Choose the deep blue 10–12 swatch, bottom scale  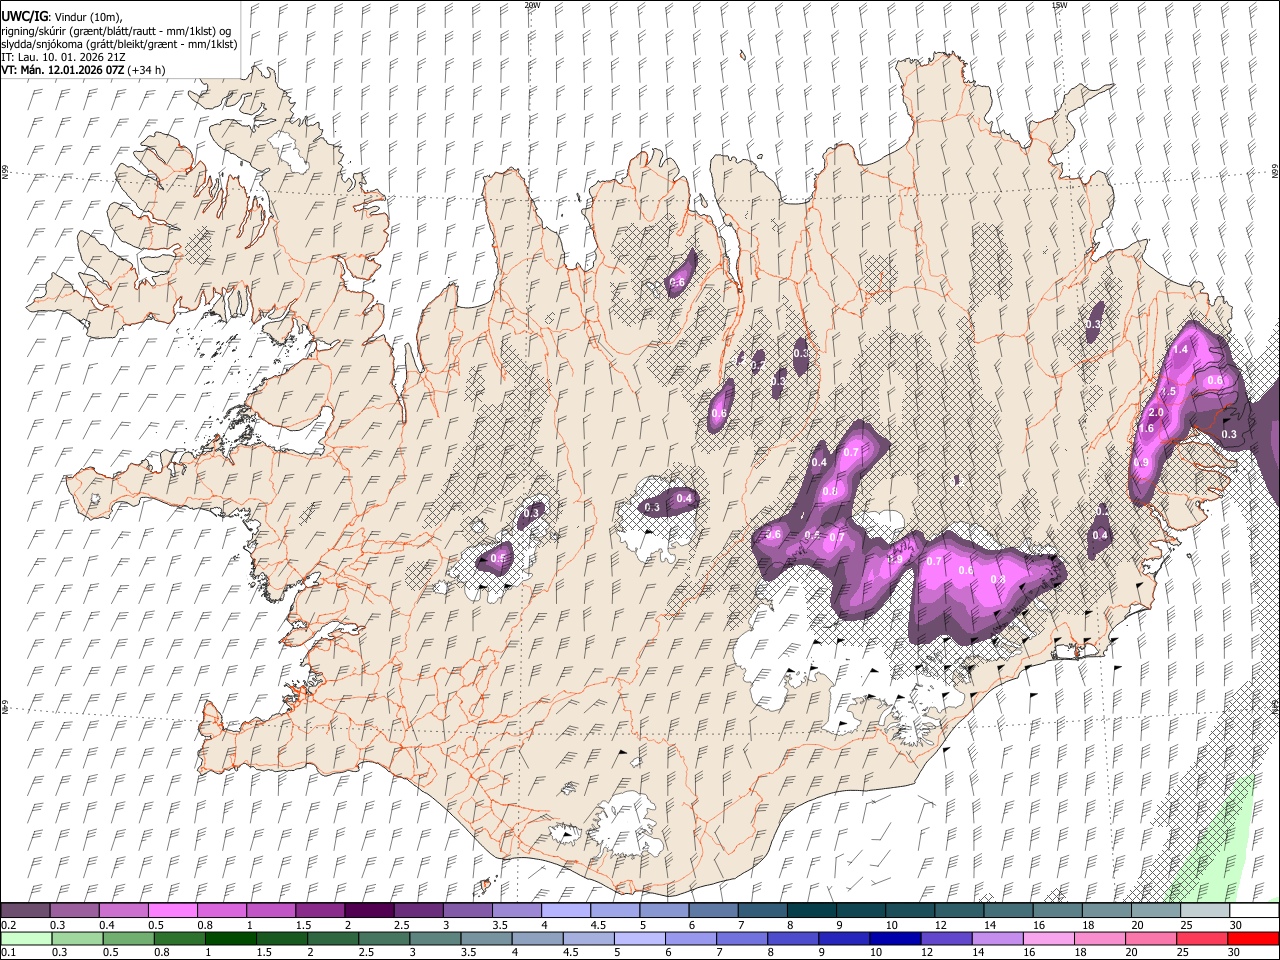894,938
